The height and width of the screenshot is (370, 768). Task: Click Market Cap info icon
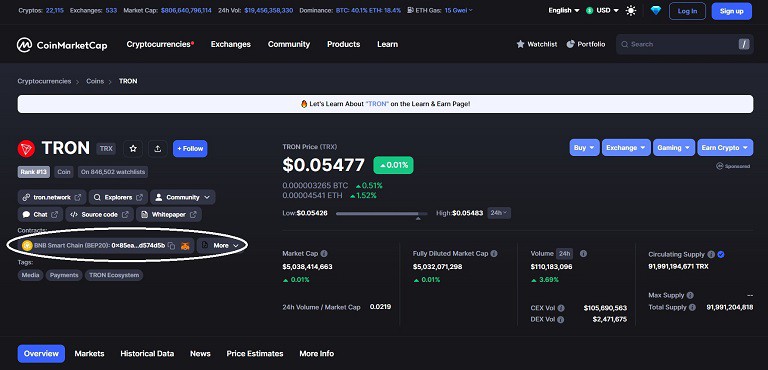[324, 254]
